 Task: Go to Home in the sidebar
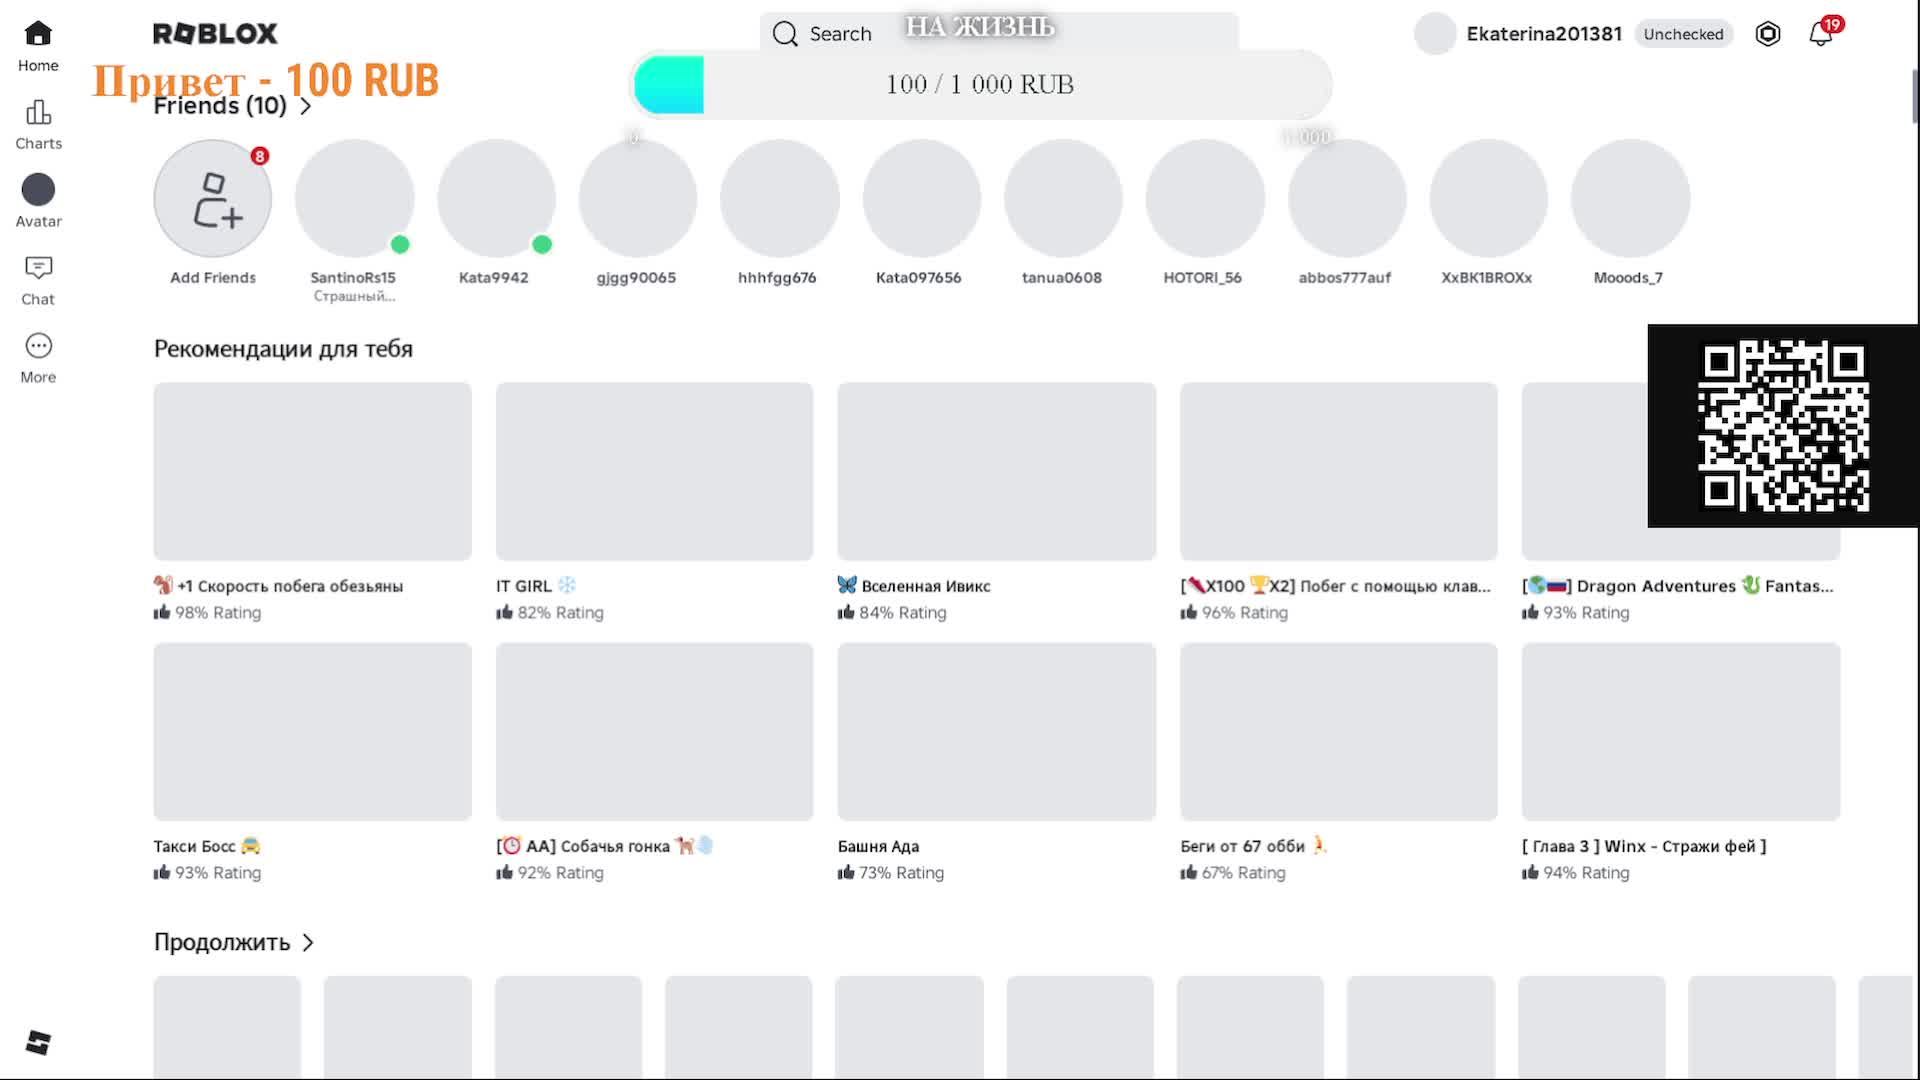38,46
